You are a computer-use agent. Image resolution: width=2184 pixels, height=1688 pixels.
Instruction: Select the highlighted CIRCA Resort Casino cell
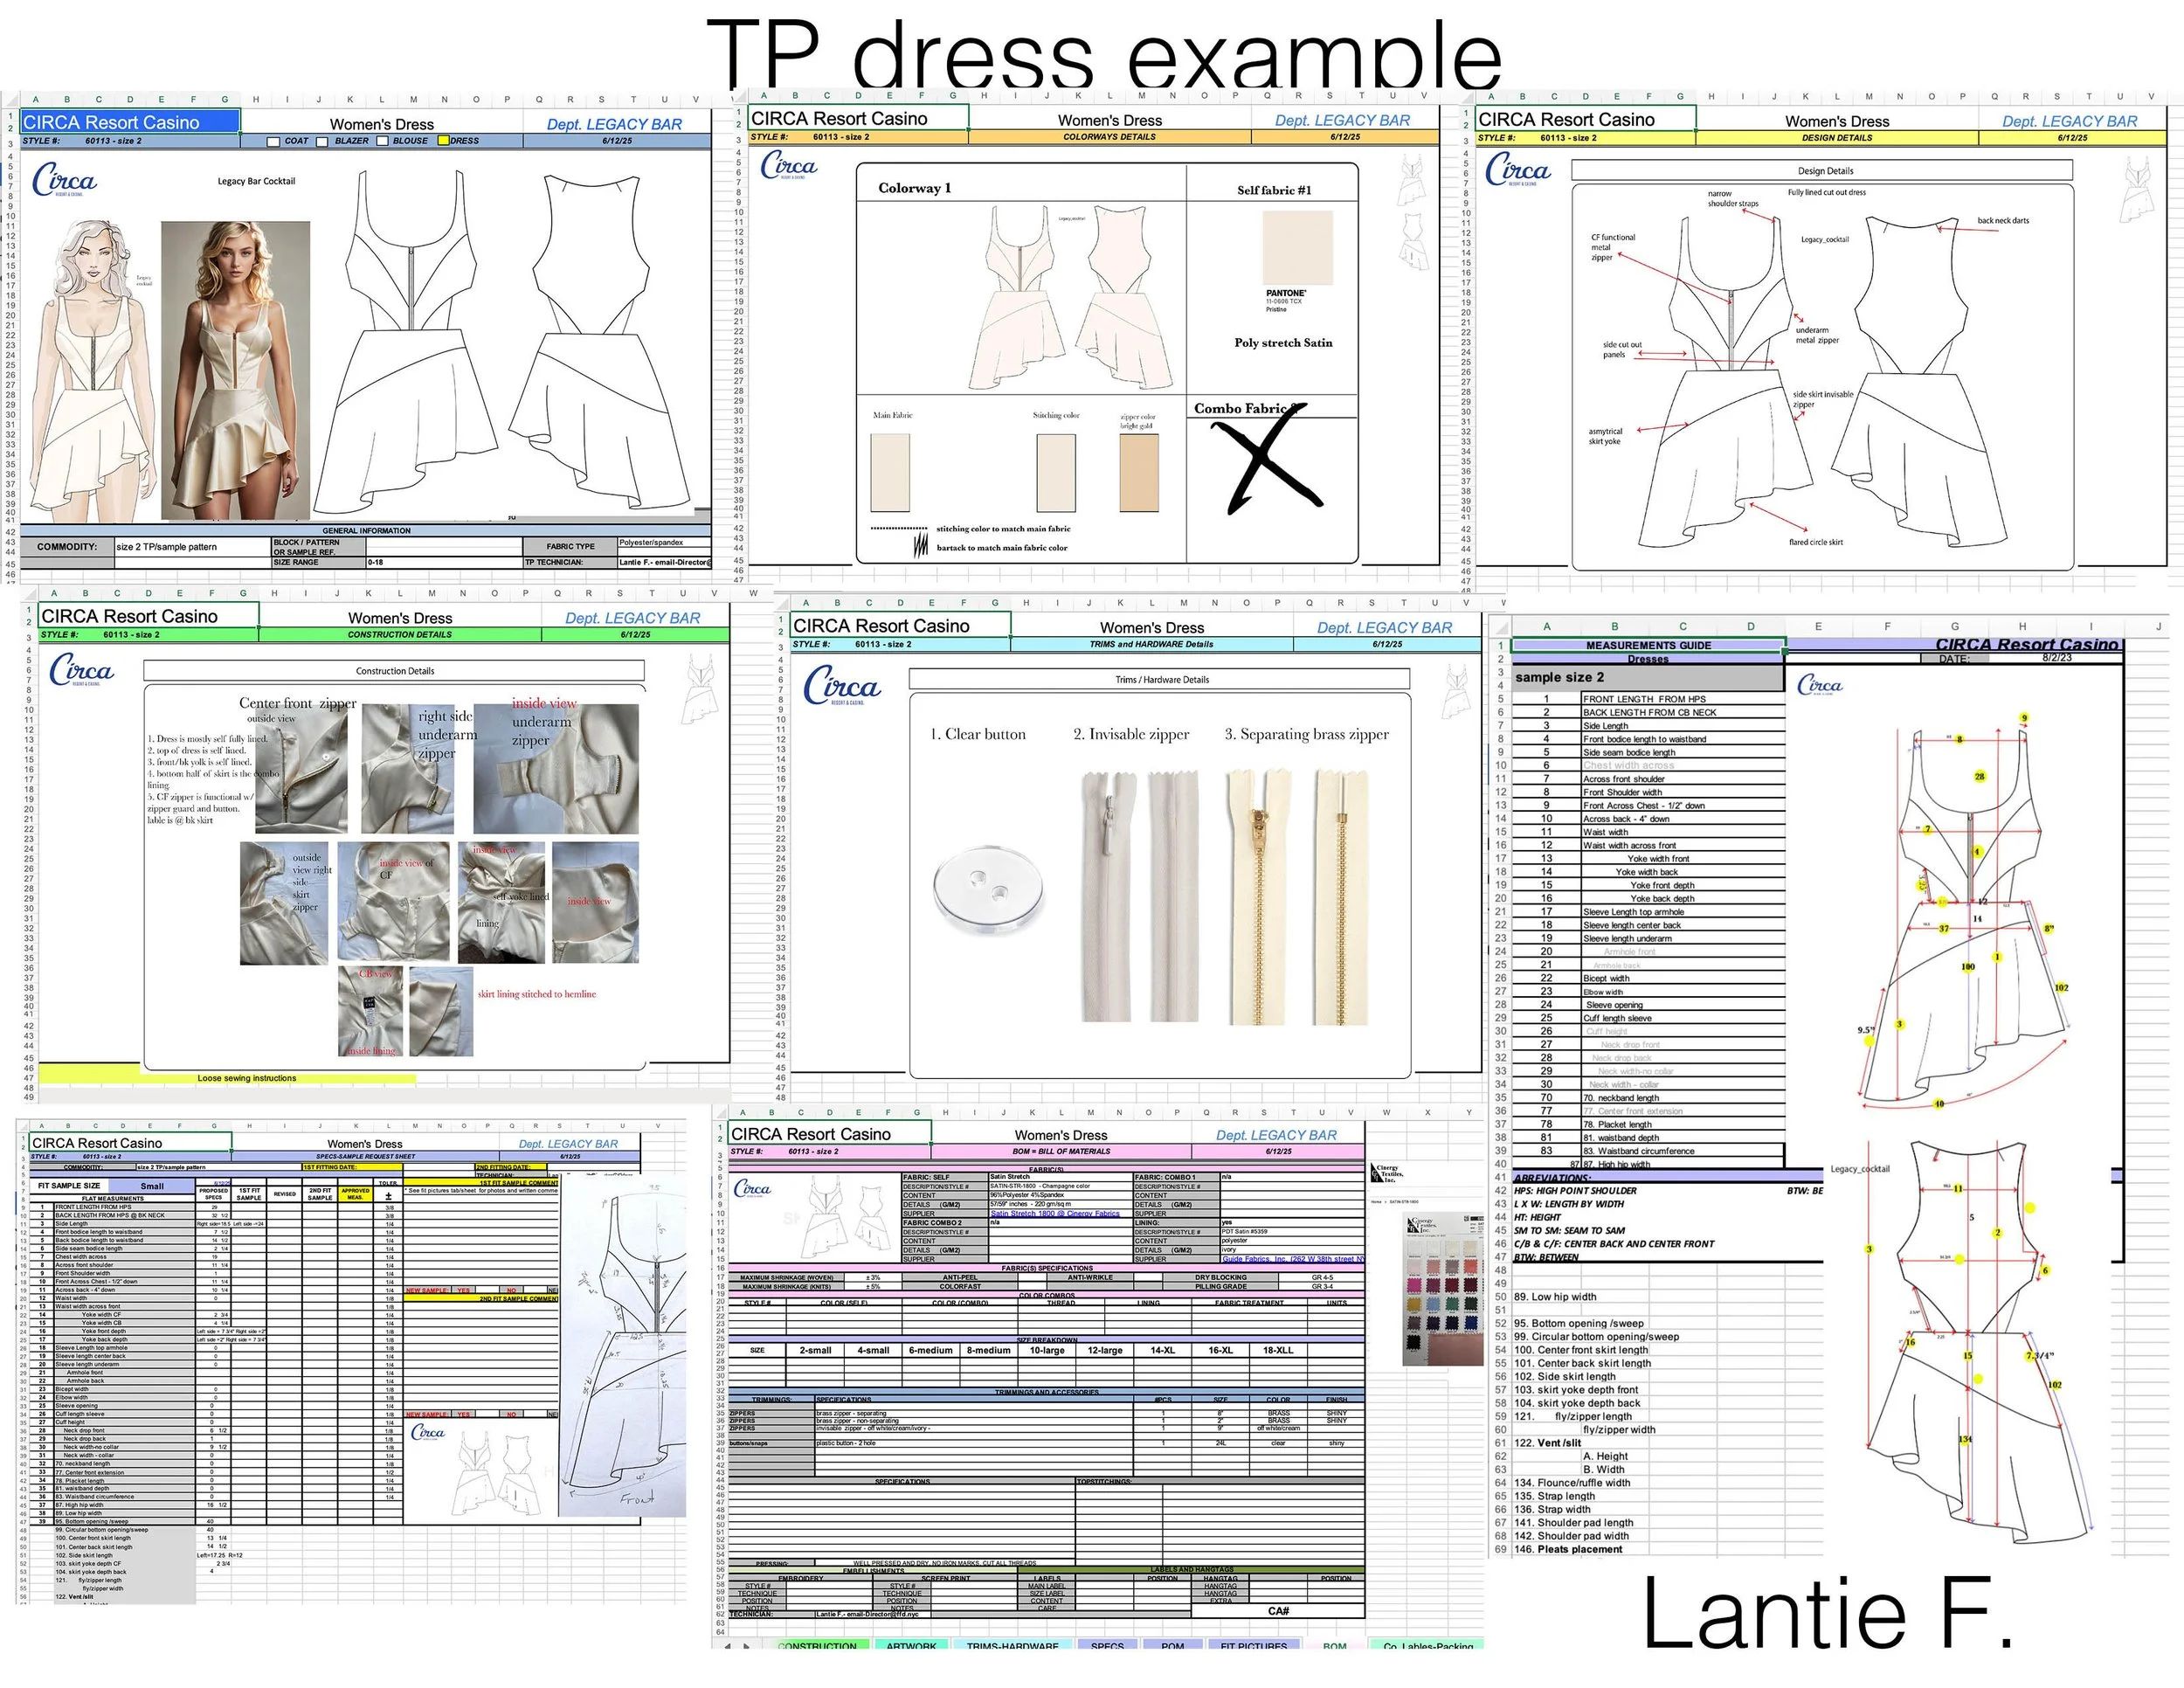130,122
